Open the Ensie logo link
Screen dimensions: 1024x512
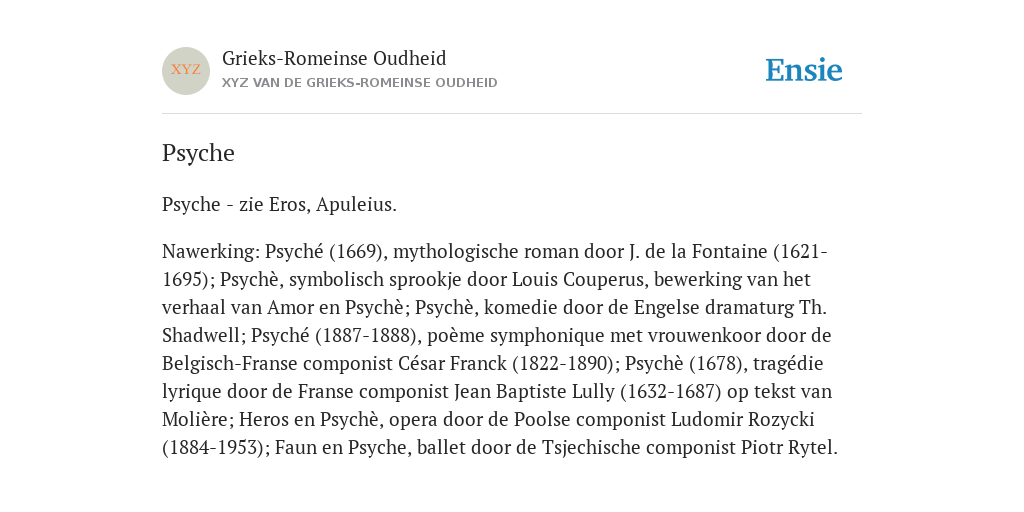click(804, 70)
